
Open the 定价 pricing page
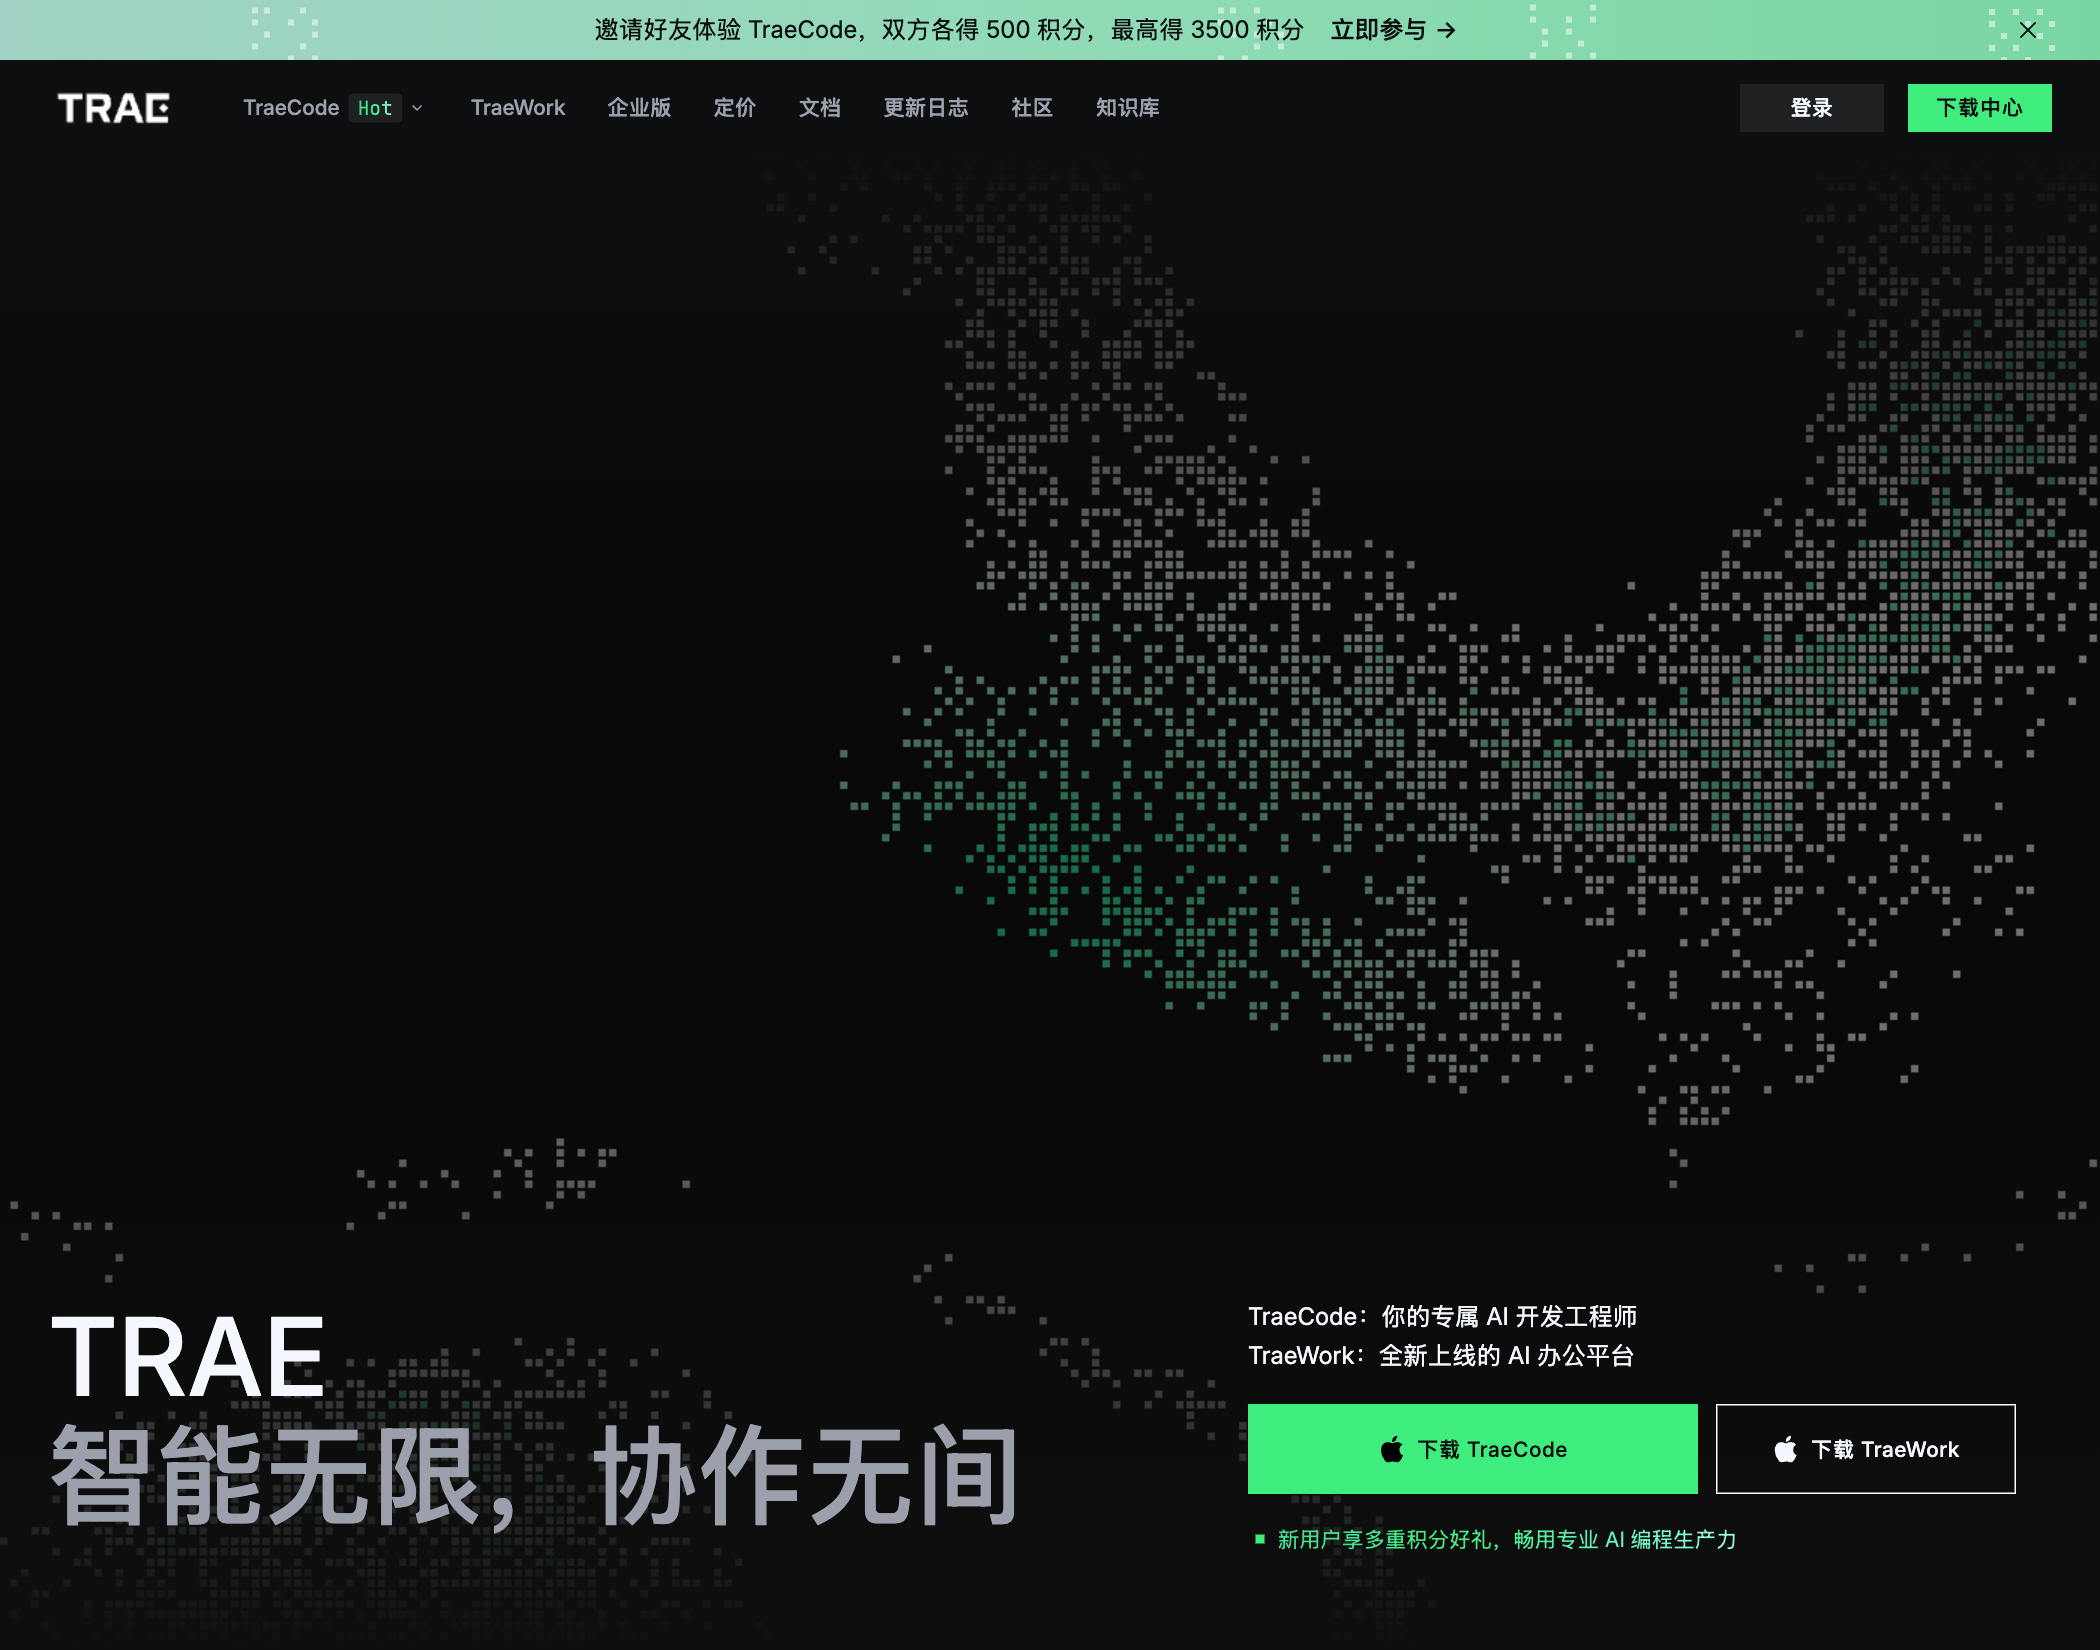(x=735, y=108)
